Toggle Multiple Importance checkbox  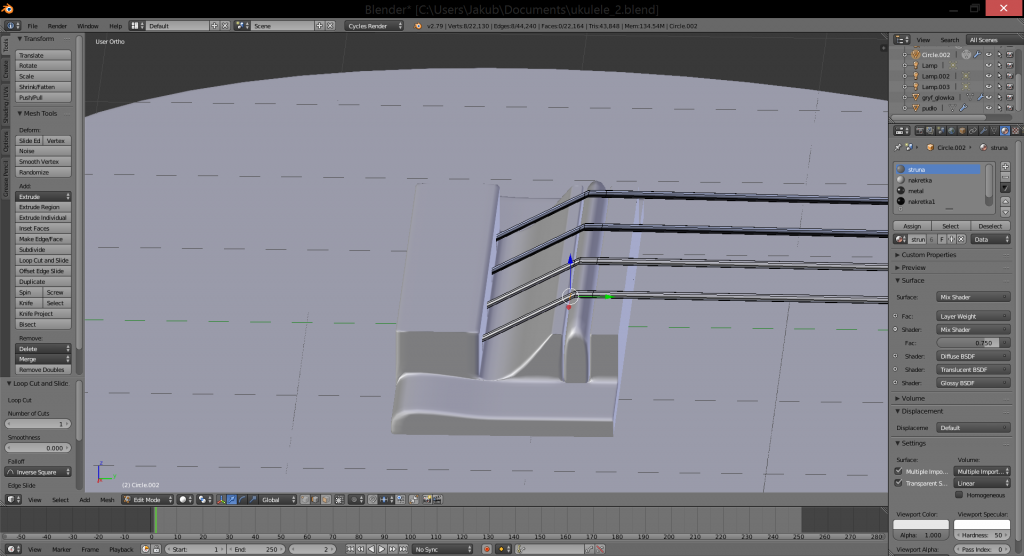899,471
